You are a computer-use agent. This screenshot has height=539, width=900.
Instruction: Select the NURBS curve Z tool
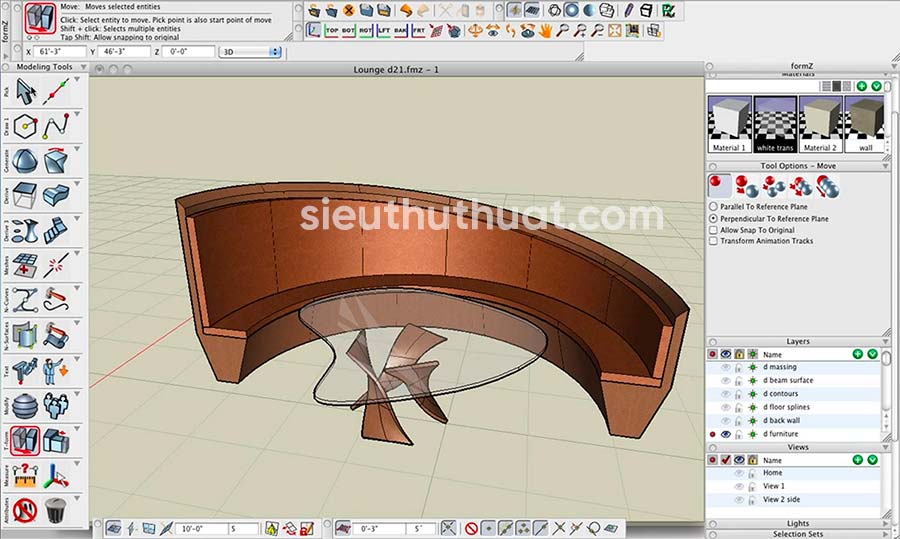tap(25, 300)
